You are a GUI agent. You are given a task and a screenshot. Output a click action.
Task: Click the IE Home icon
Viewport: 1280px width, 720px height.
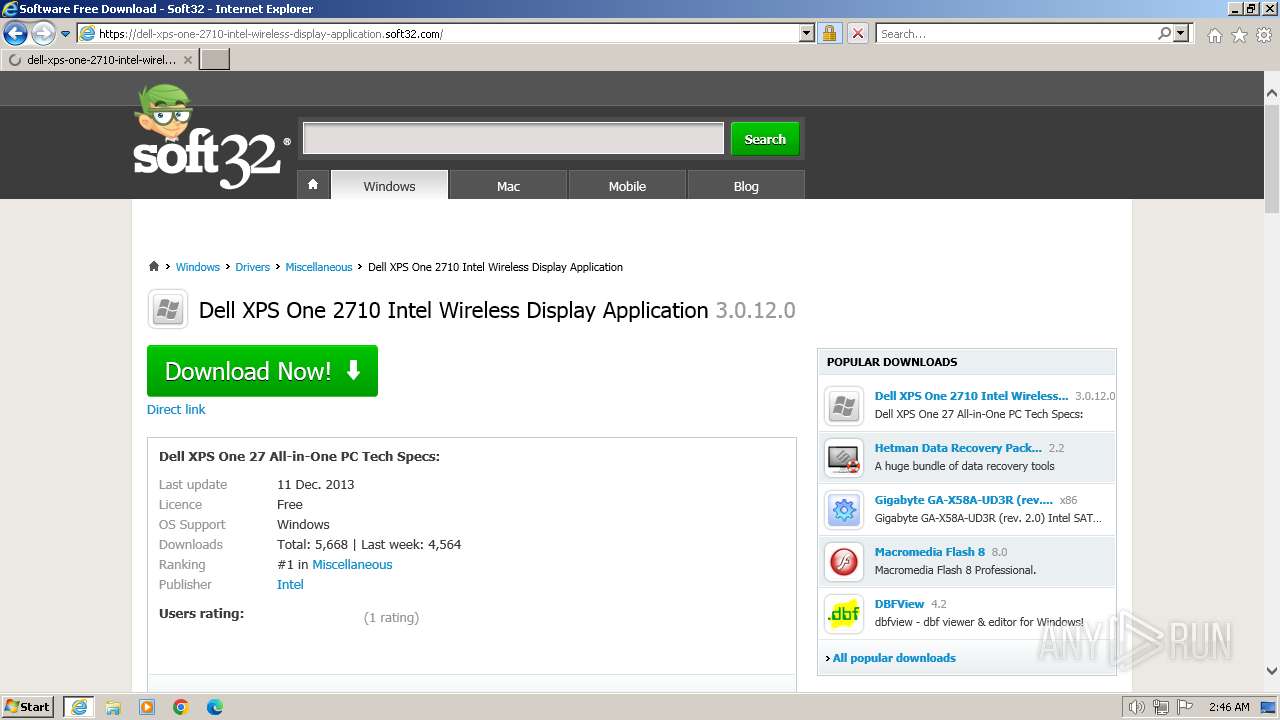click(1214, 35)
